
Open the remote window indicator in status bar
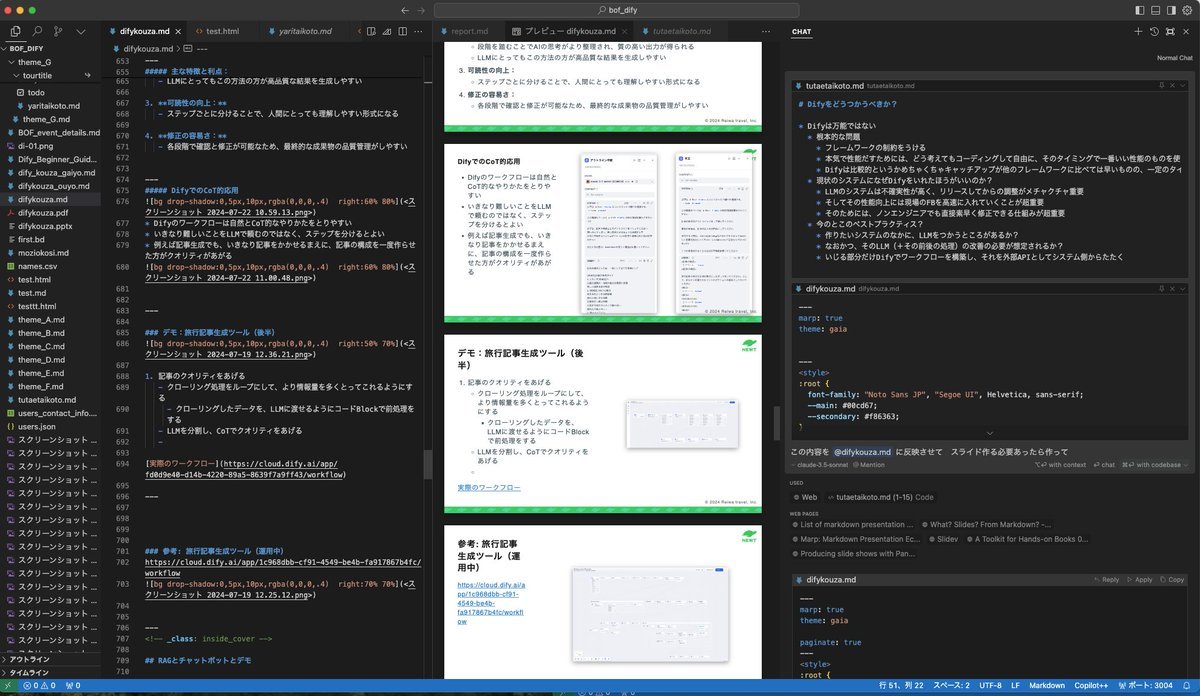pyautogui.click(x=10, y=686)
